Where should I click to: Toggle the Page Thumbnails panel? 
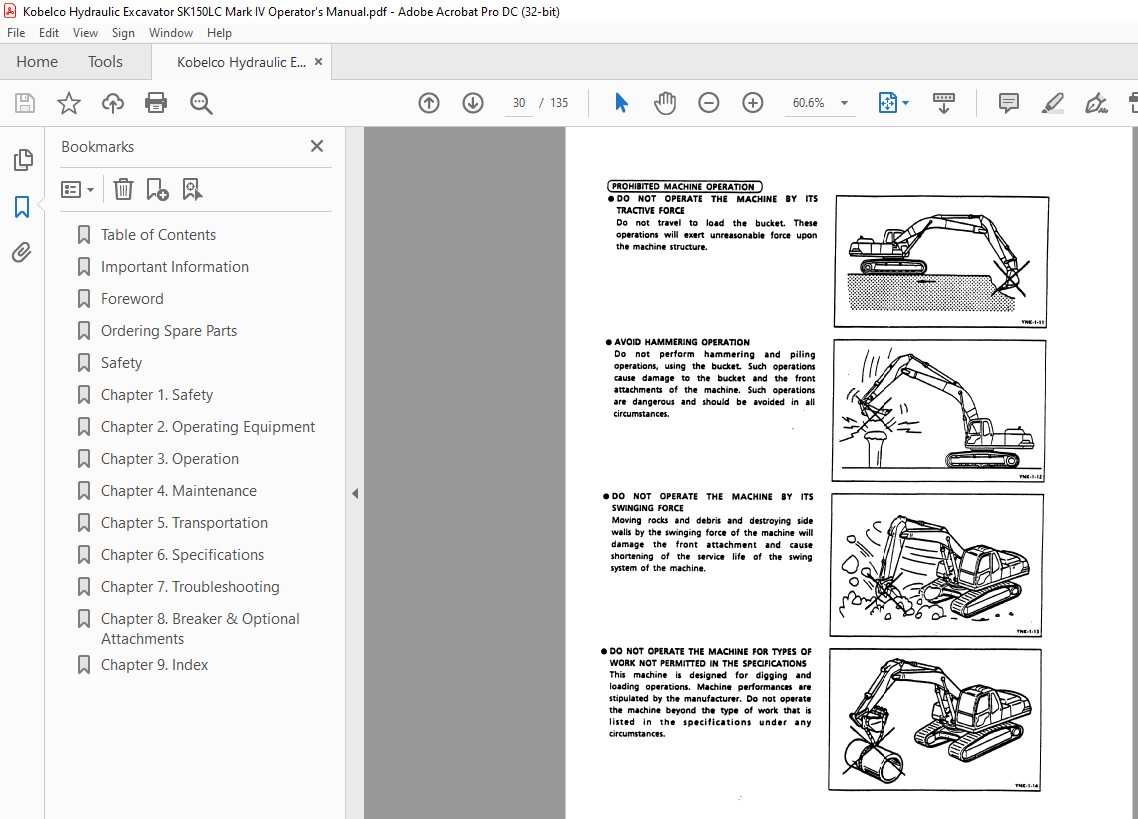pos(22,160)
